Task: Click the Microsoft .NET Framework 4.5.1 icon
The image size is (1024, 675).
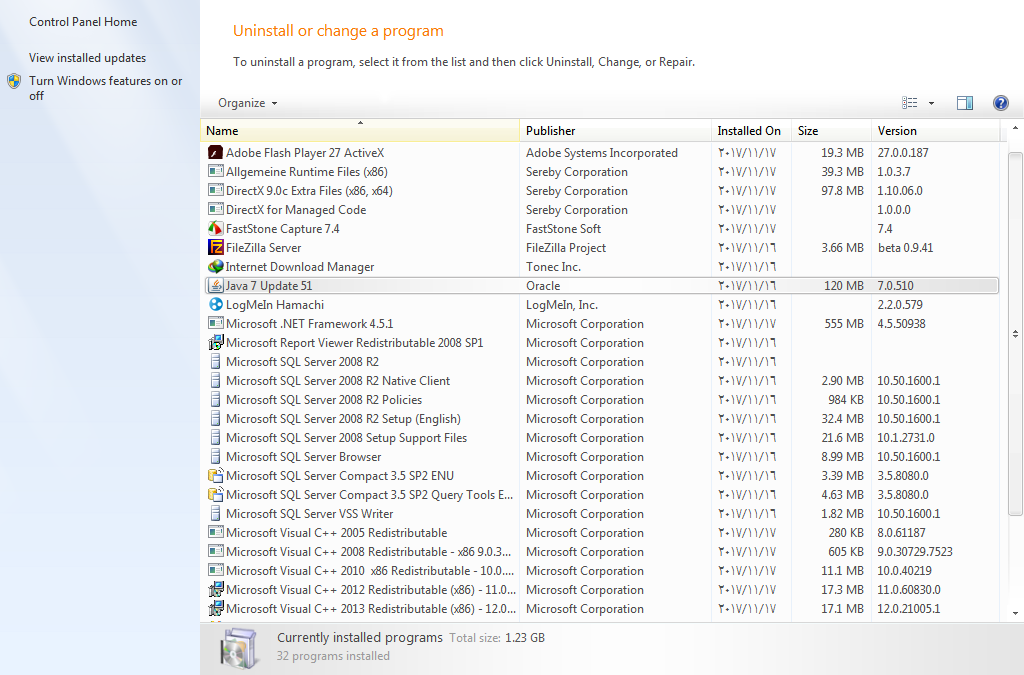Action: click(216, 323)
